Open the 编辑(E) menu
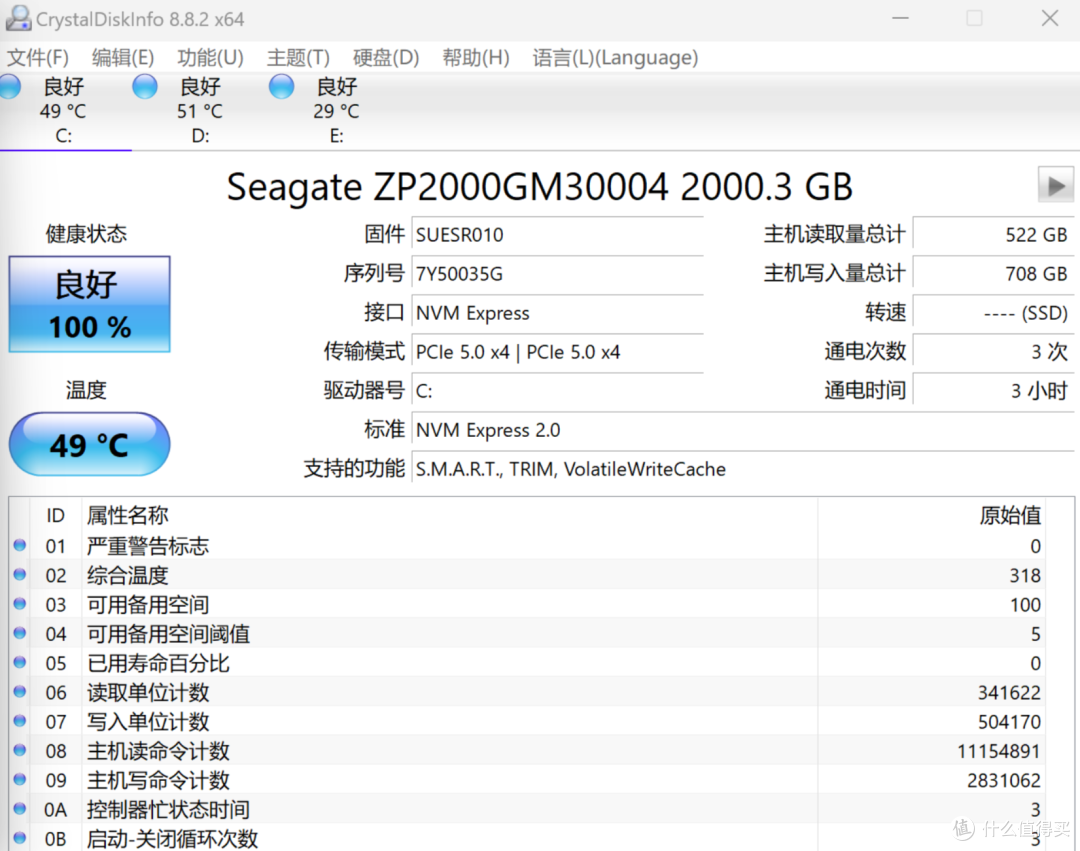This screenshot has height=851, width=1080. click(123, 57)
